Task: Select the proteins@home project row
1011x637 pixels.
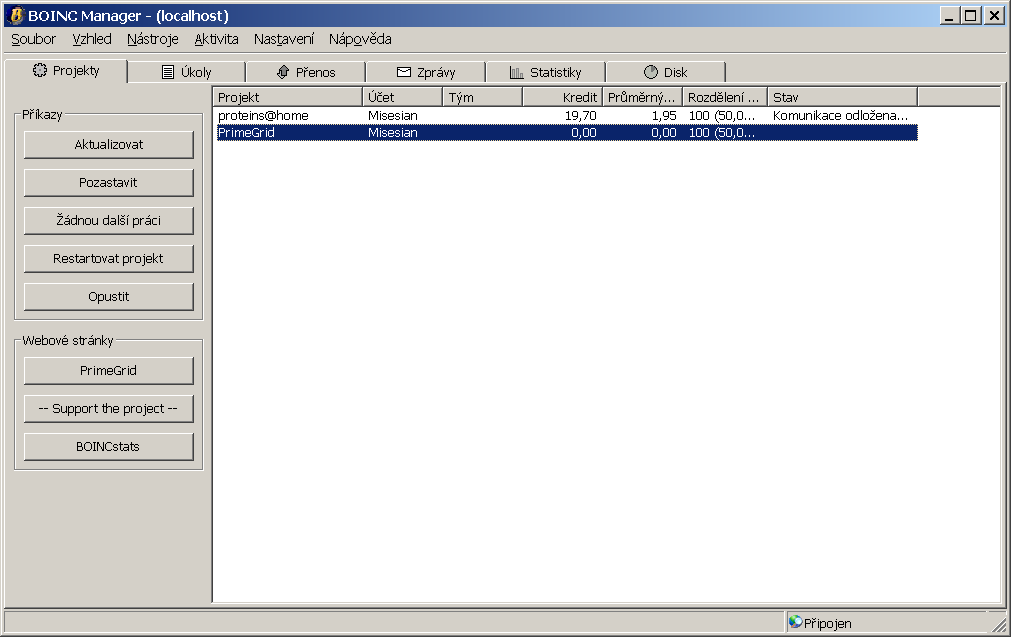Action: (567, 115)
